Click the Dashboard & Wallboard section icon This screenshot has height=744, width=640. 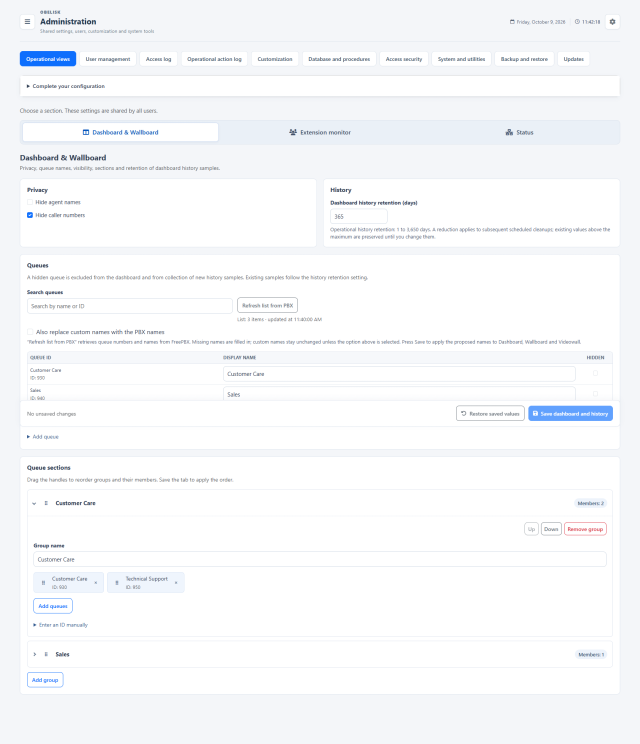(86, 132)
